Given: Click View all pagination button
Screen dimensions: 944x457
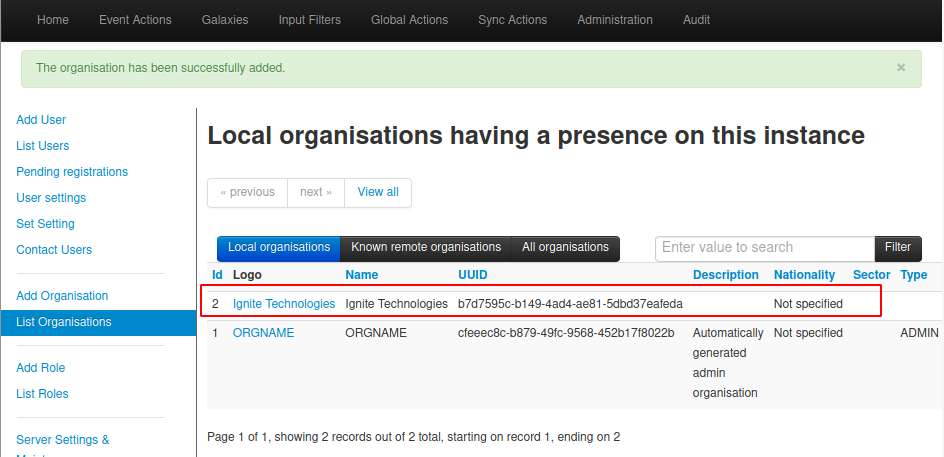Looking at the screenshot, I should coord(378,192).
